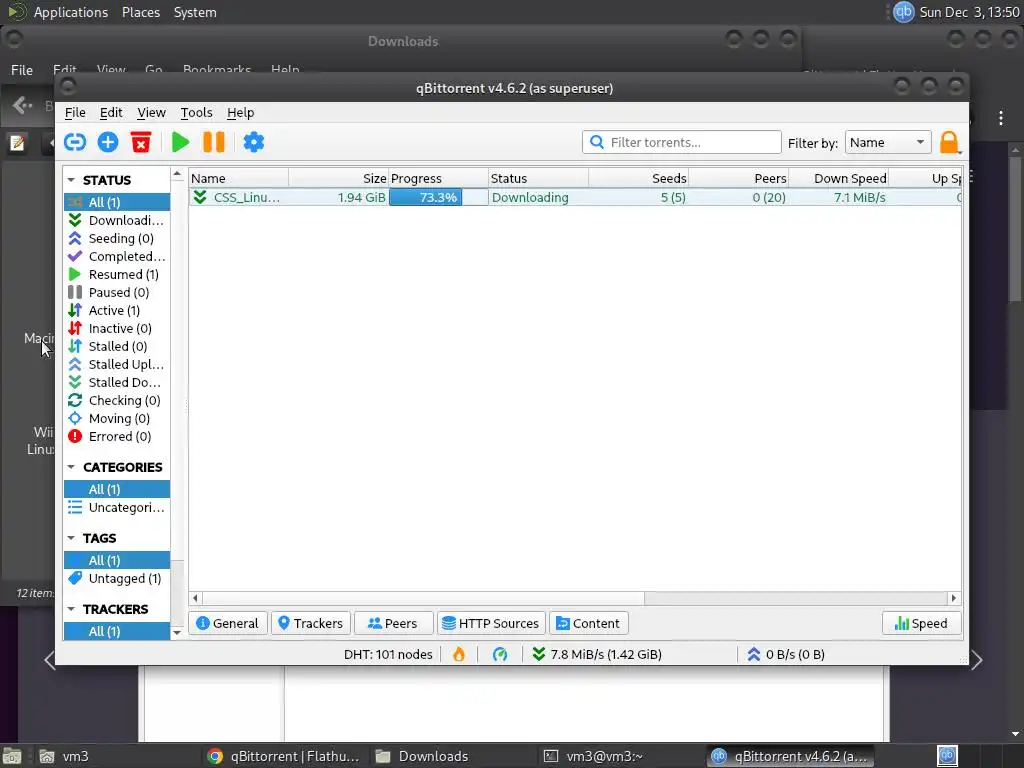This screenshot has height=768, width=1024.
Task: Switch to the General tab
Action: [x=227, y=623]
